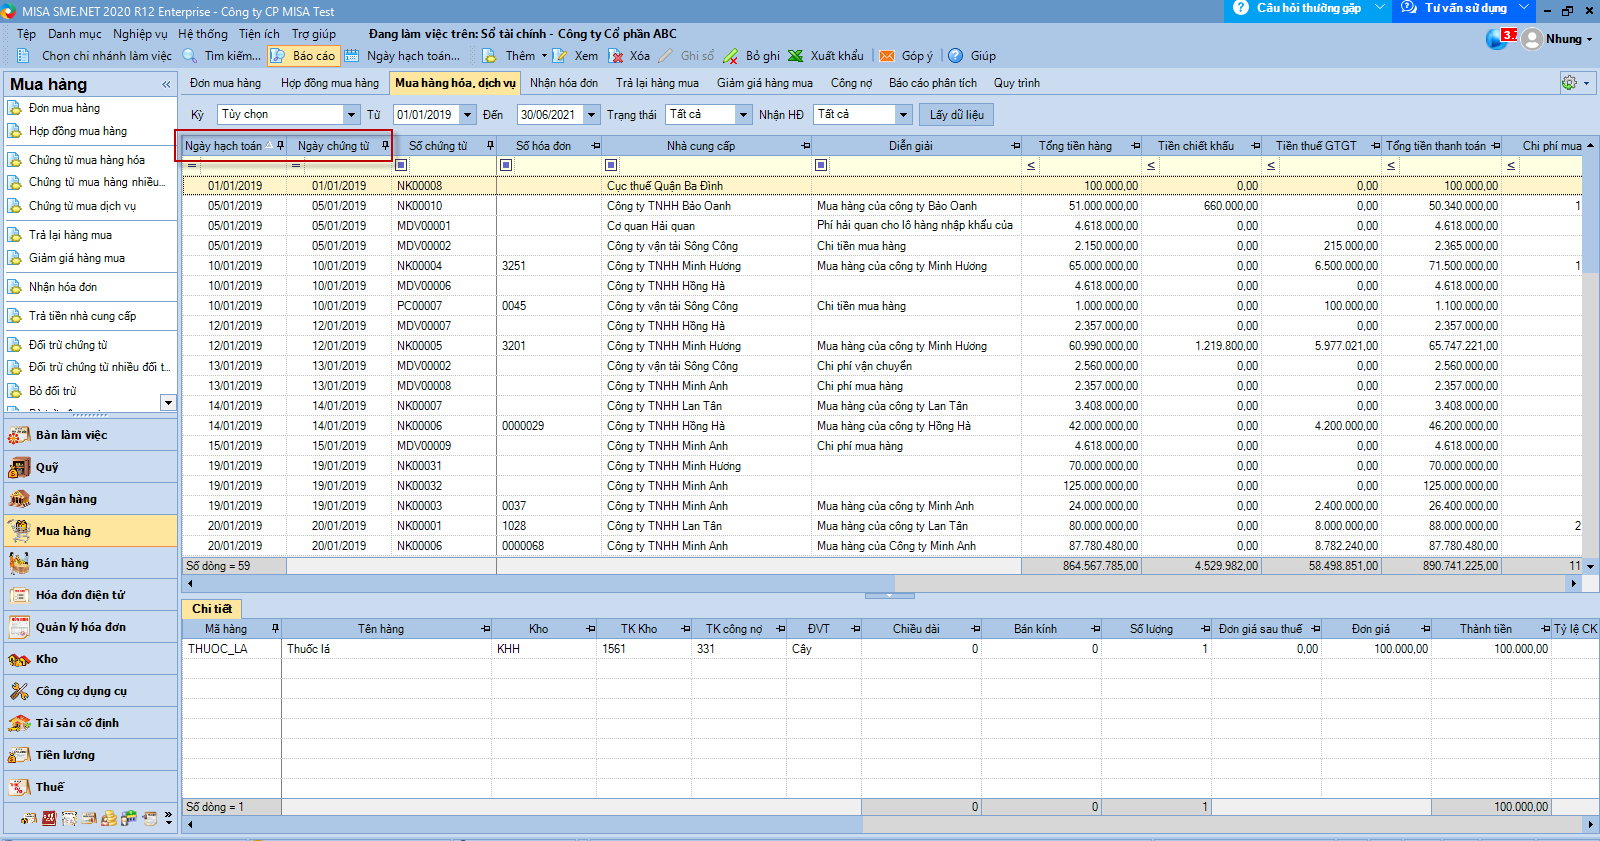Click the Ngày hạch toán calendar icon

pos(352,56)
